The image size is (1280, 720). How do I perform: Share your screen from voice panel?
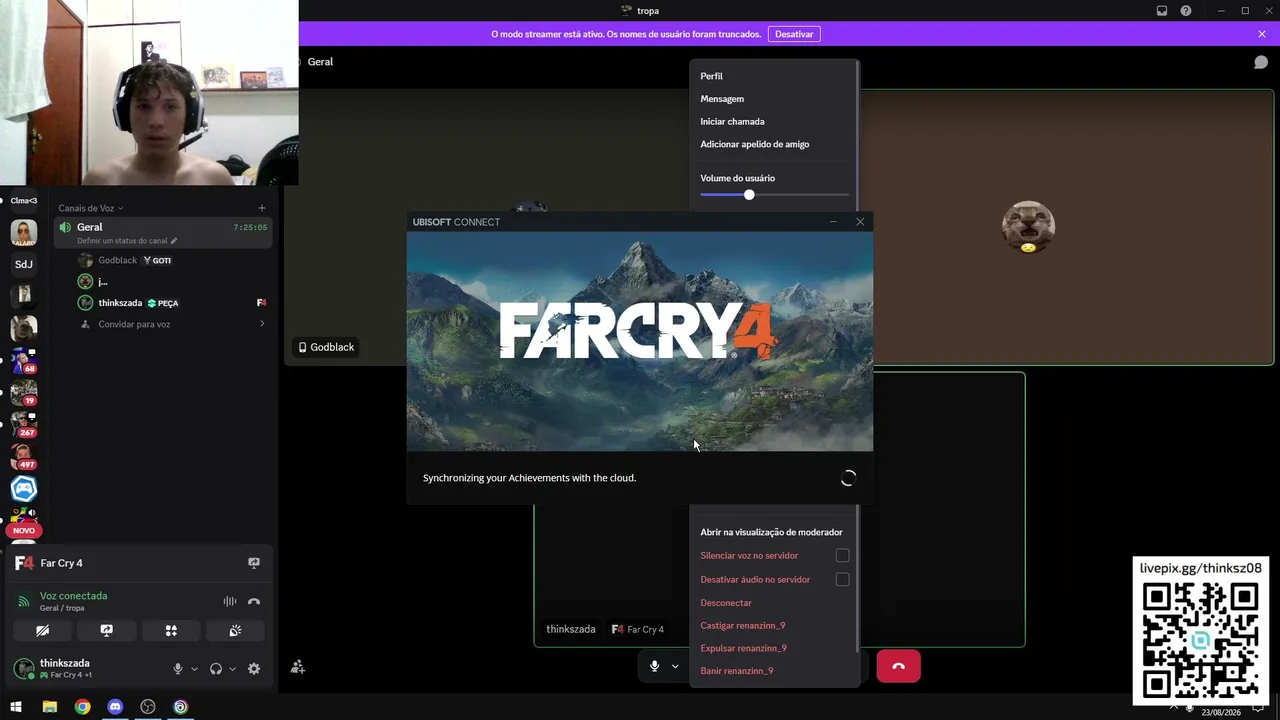click(106, 631)
